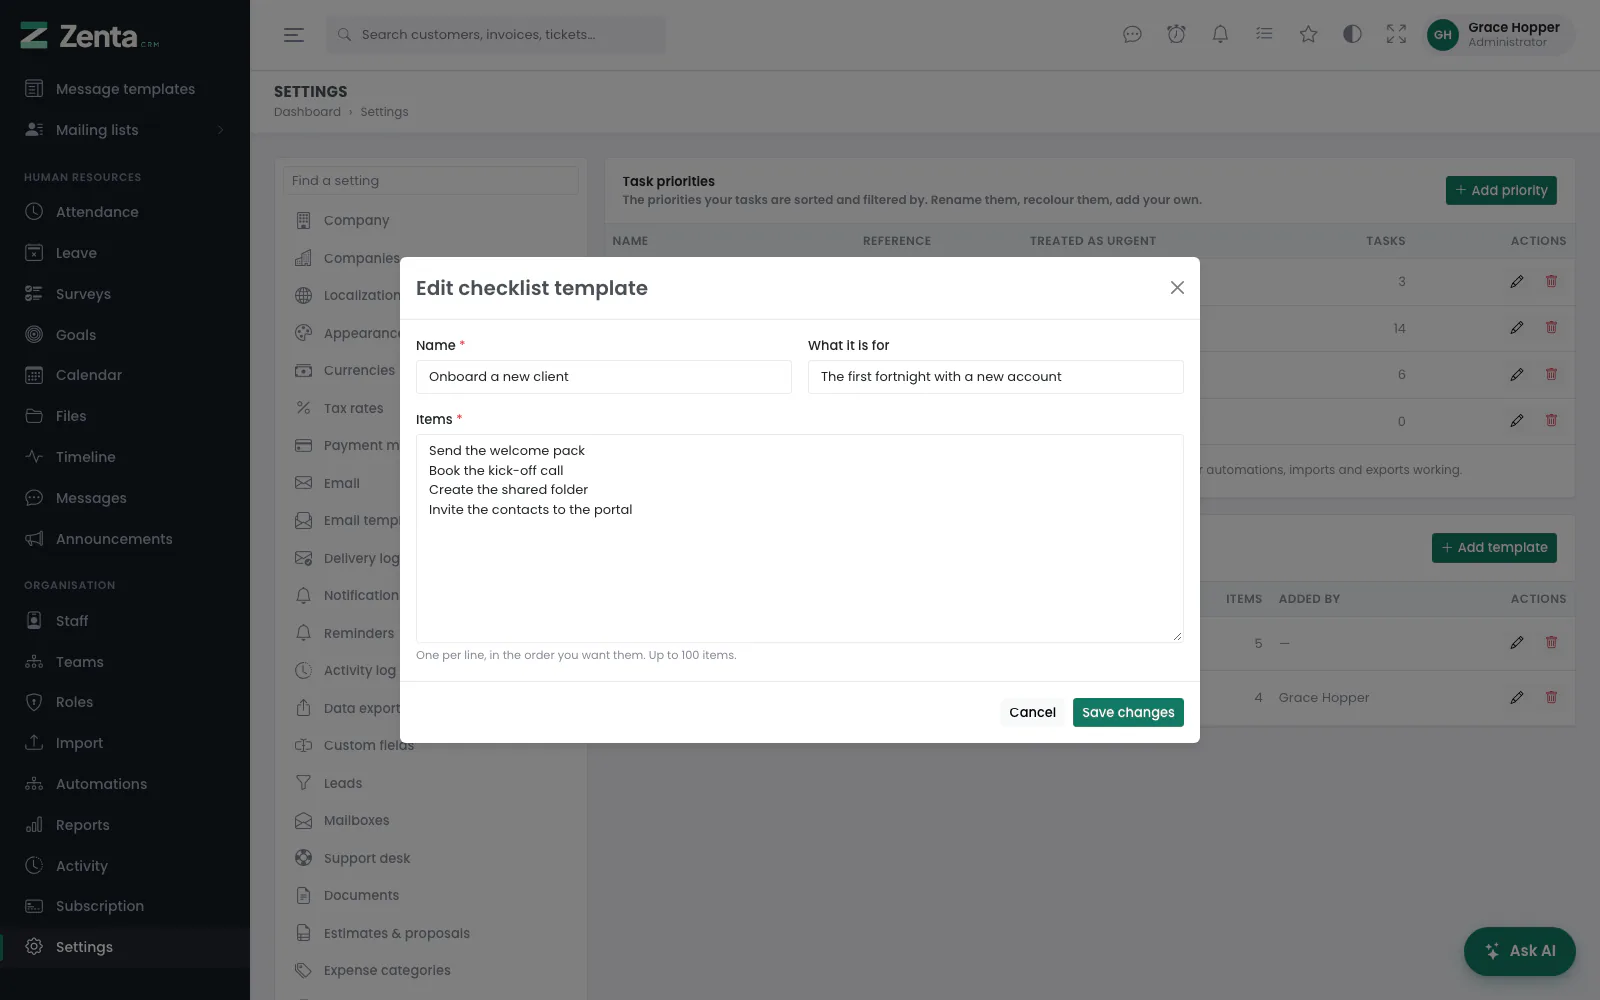Go to Attendance in sidebar

click(125, 212)
